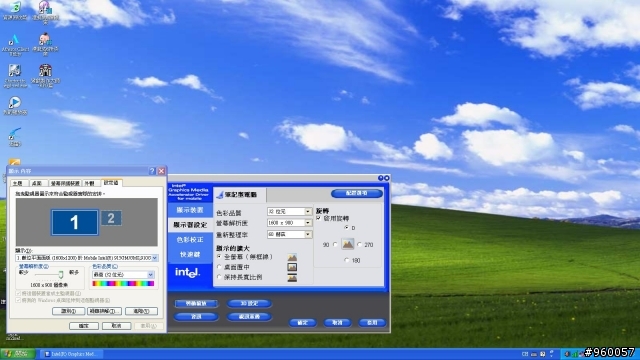Viewport: 640px width, 360px height.
Task: Click the help question-mark in Display Properties title bar
Action: [152, 171]
